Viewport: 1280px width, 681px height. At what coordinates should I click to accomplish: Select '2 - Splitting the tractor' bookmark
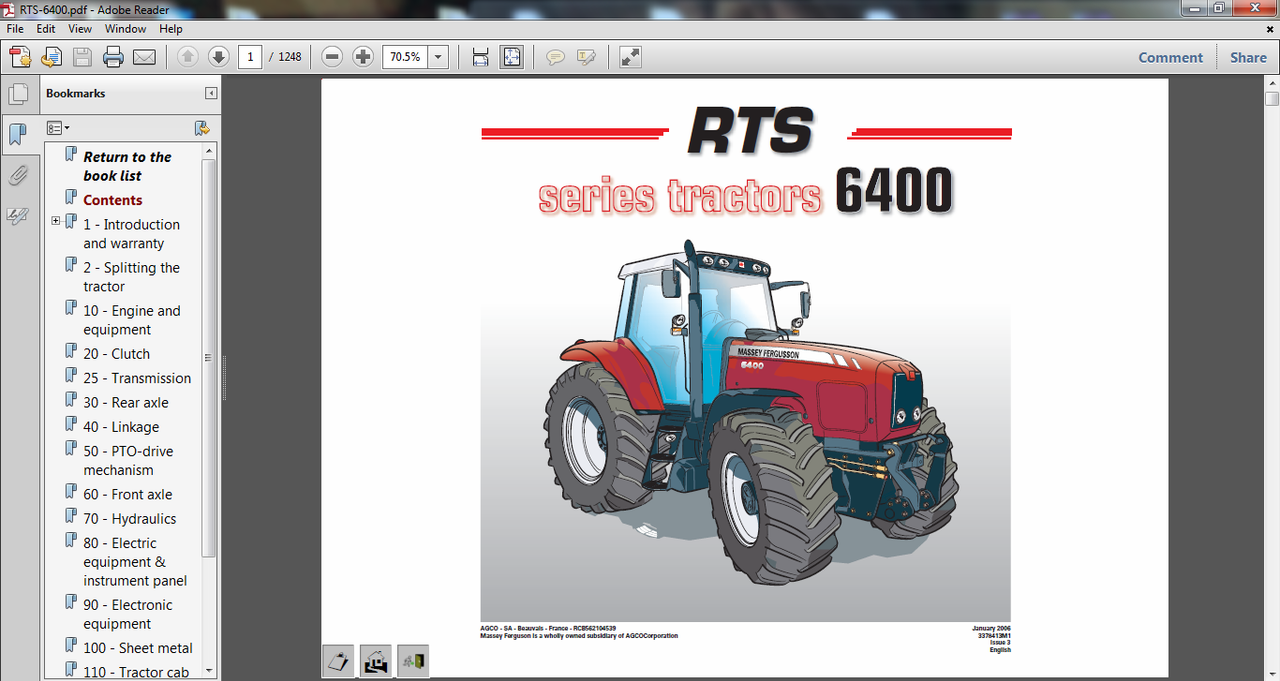(x=131, y=277)
